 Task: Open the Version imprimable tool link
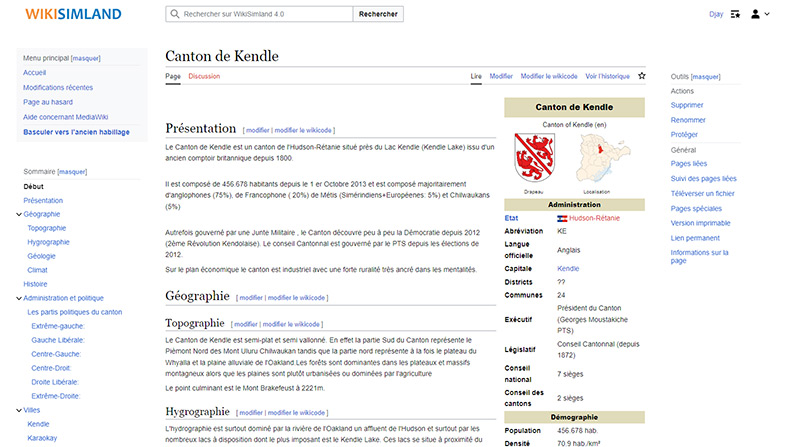[x=700, y=223]
